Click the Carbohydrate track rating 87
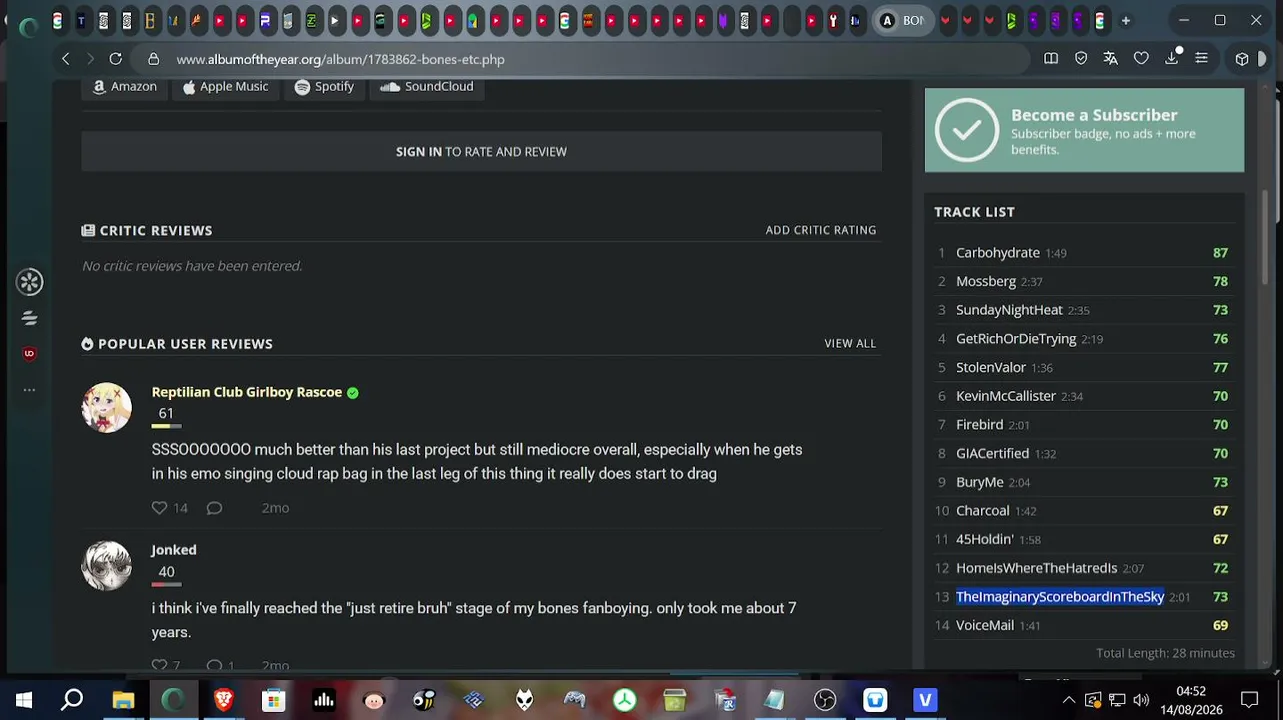The height and width of the screenshot is (720, 1283). point(1220,253)
